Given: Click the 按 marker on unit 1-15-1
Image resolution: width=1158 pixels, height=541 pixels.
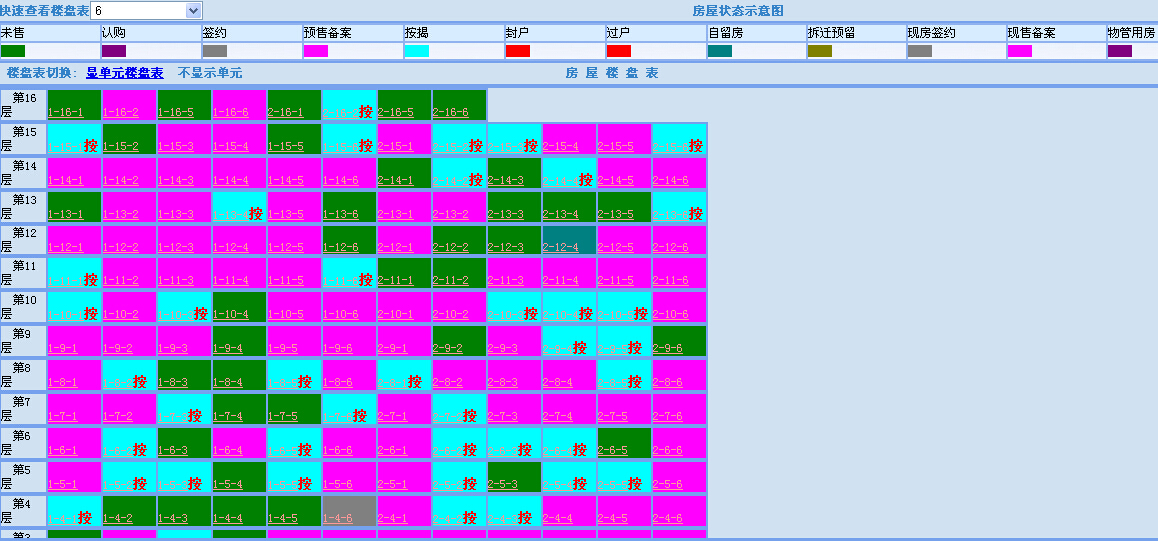Looking at the screenshot, I should click(x=90, y=146).
